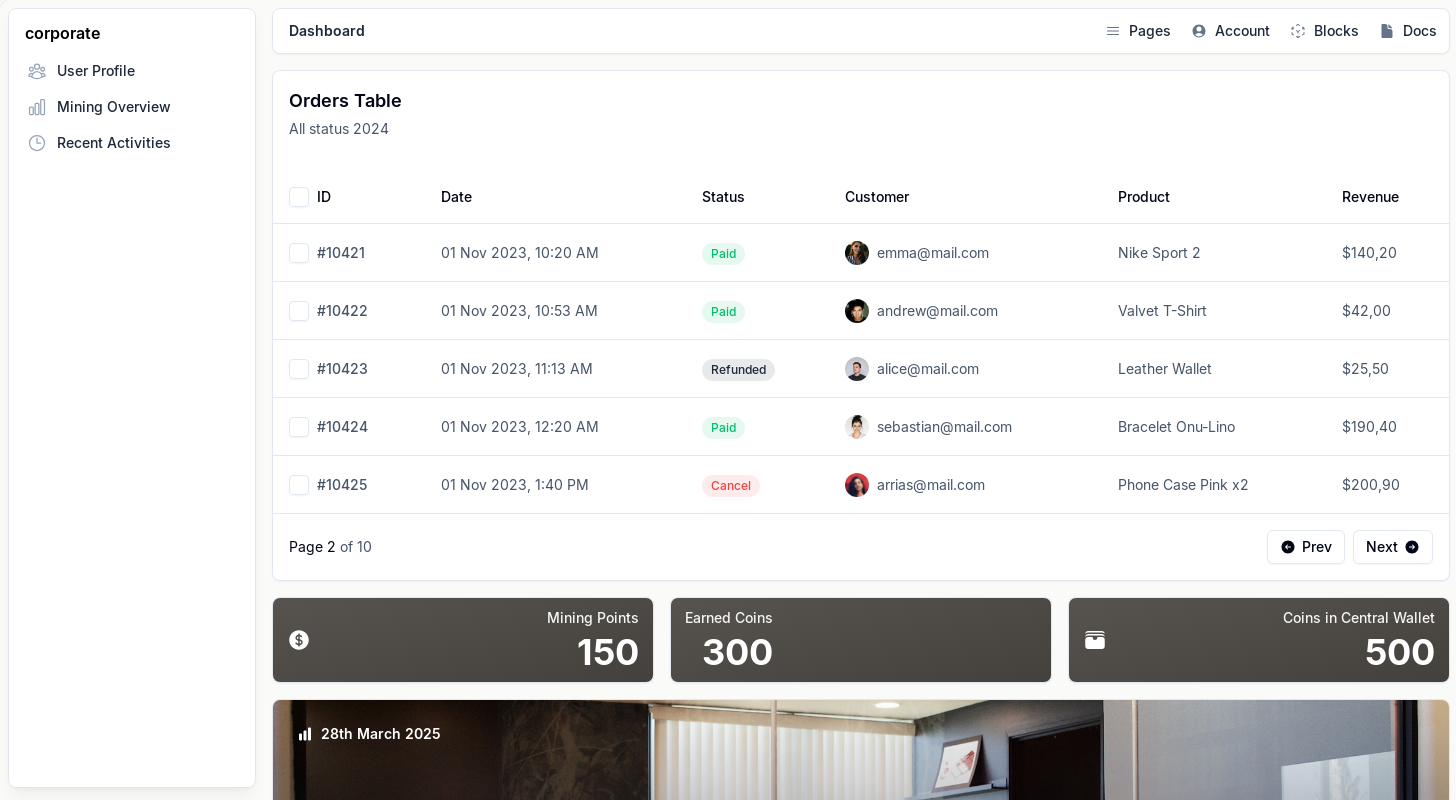Image resolution: width=1456 pixels, height=800 pixels.
Task: Open Docs in the top navigation
Action: click(1408, 31)
